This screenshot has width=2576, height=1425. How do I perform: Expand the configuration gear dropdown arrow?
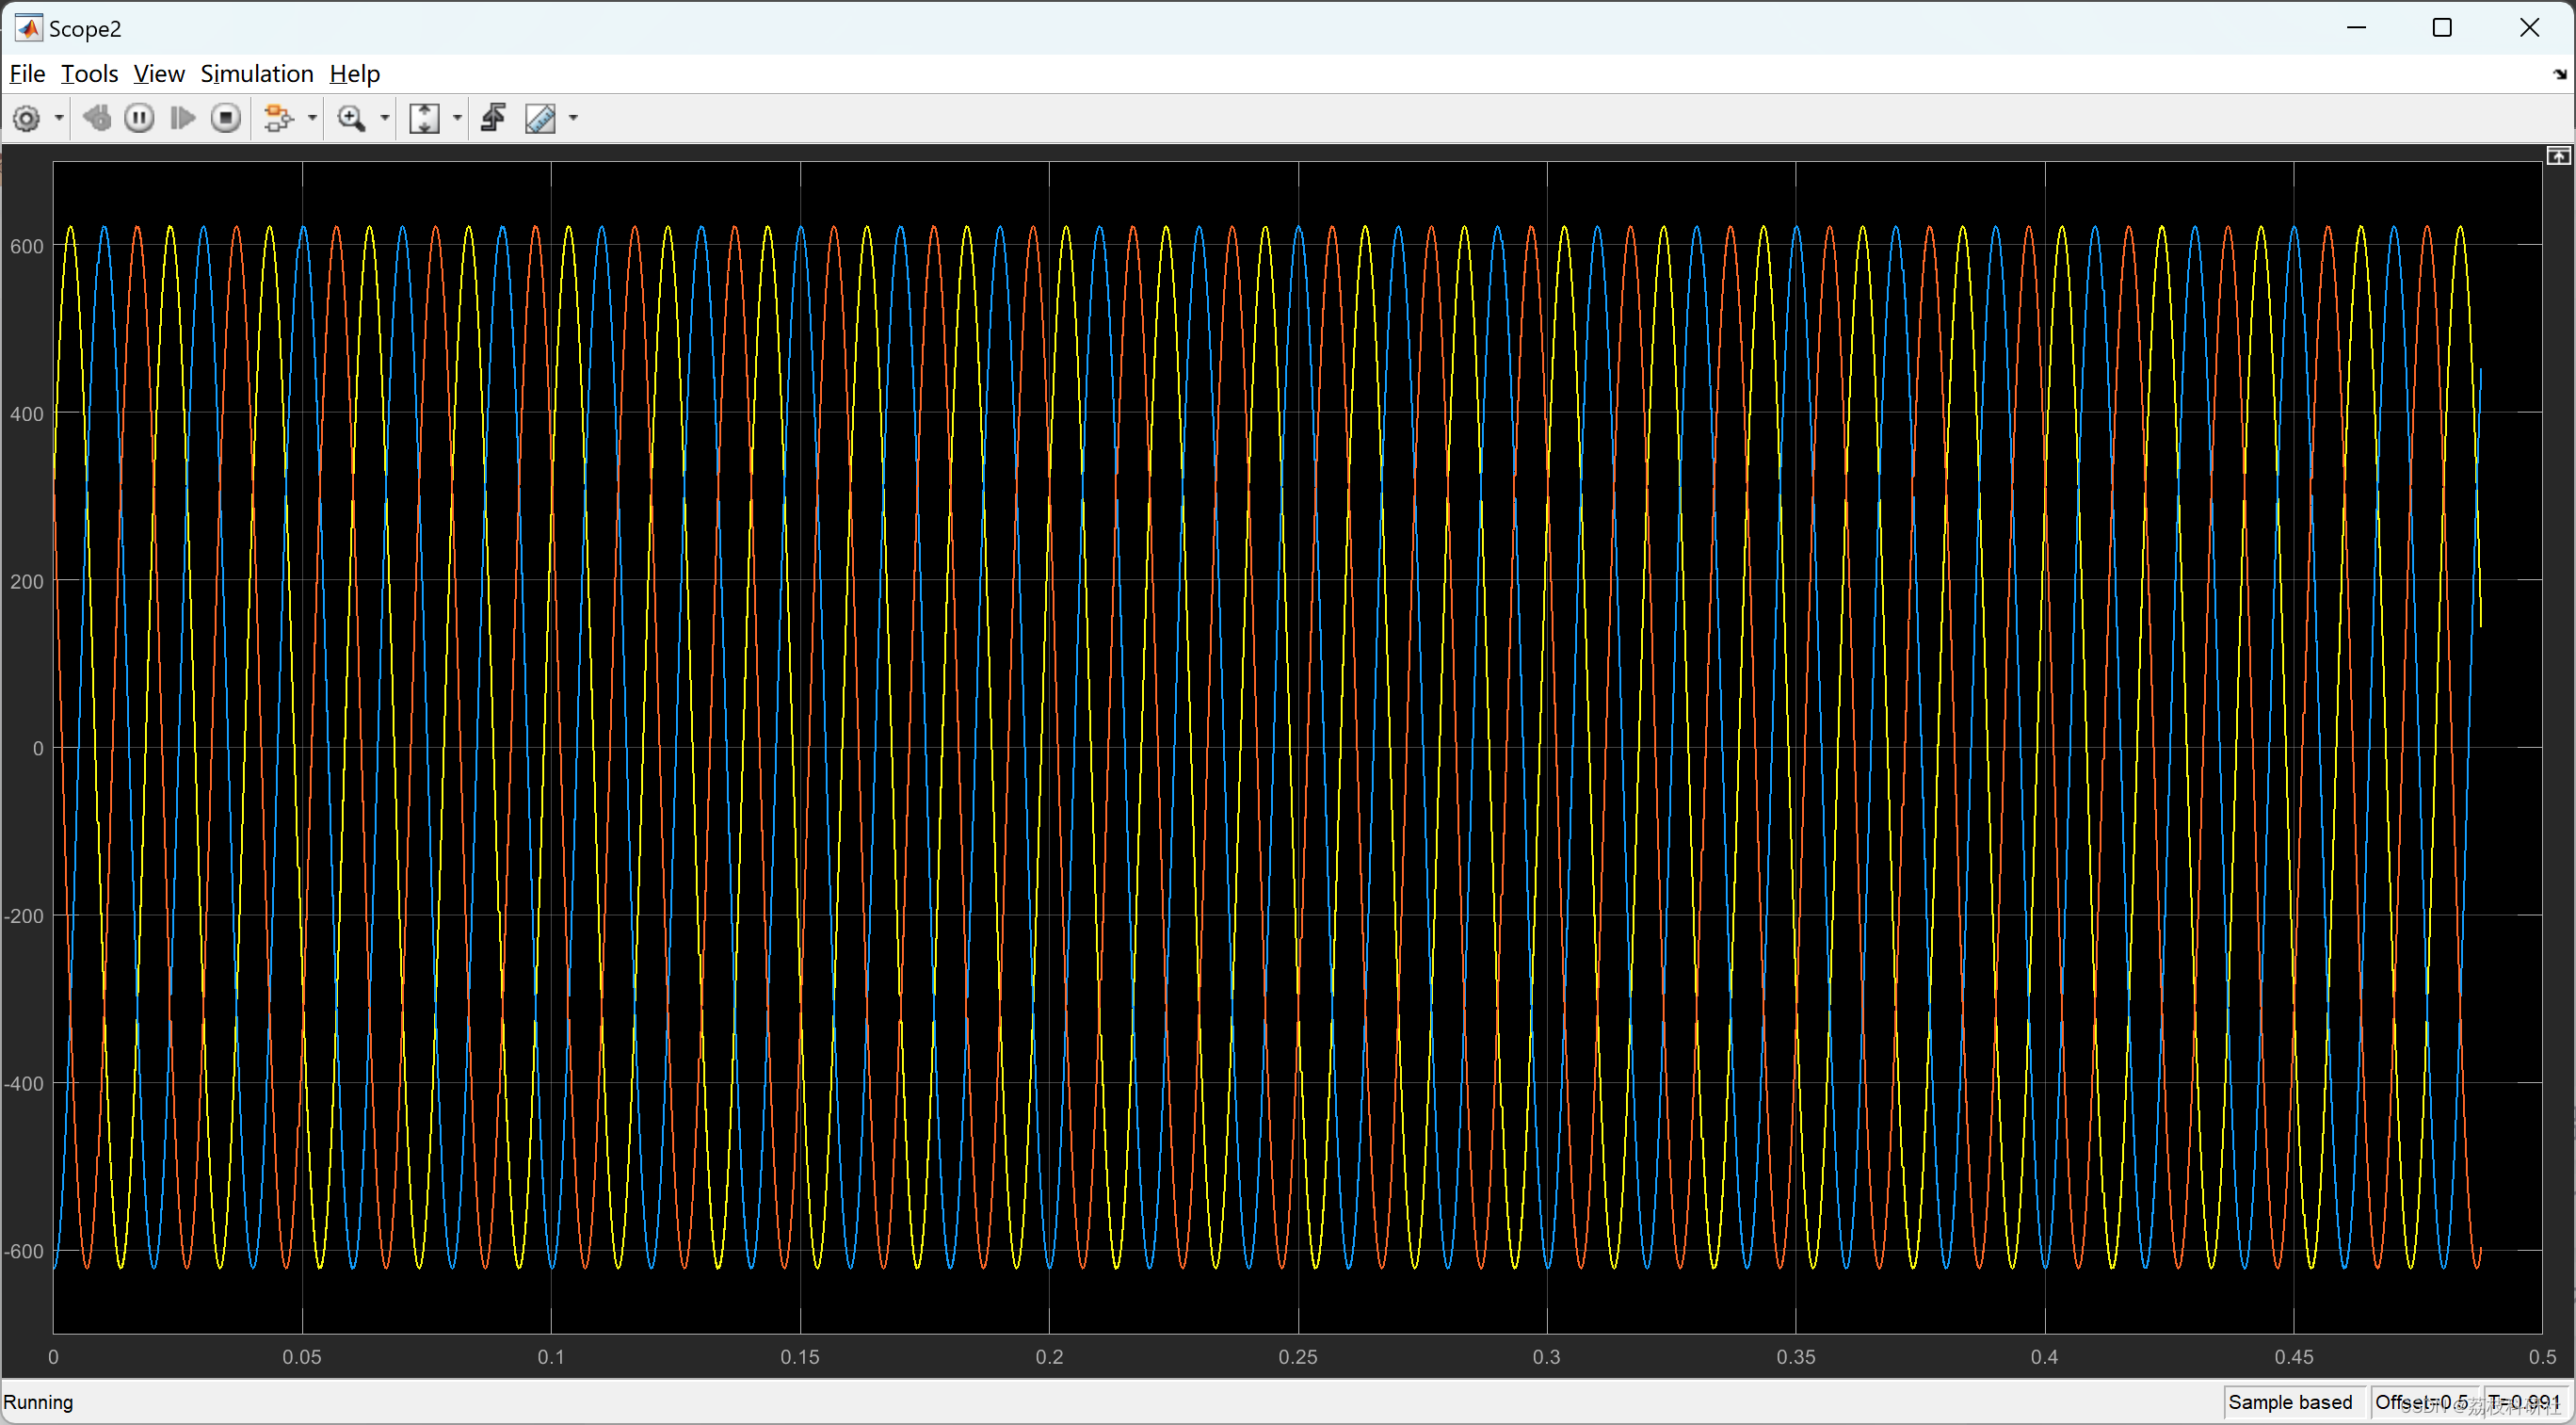pyautogui.click(x=59, y=119)
